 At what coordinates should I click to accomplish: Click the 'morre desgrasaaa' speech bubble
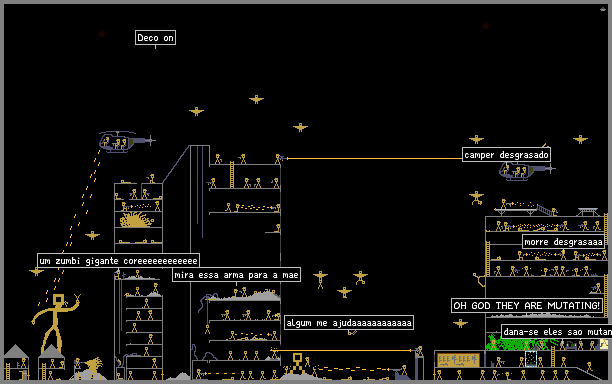[563, 242]
